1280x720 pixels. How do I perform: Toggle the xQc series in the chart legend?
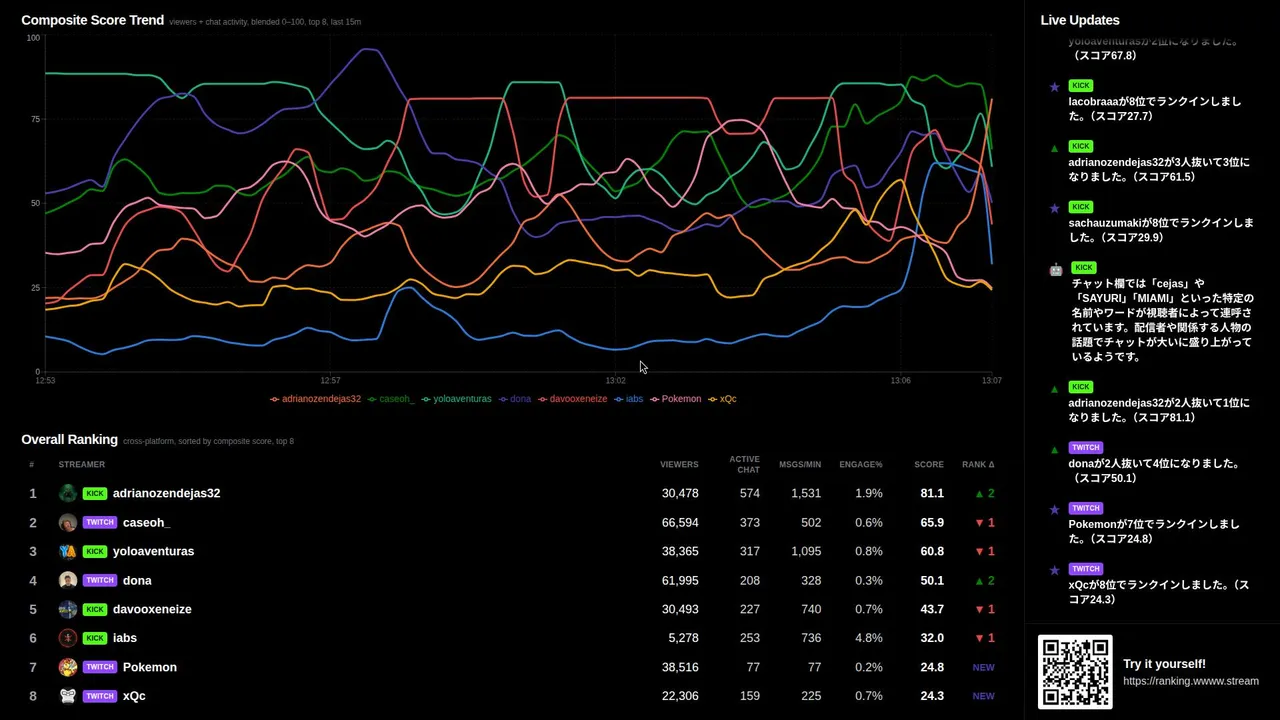pyautogui.click(x=722, y=399)
